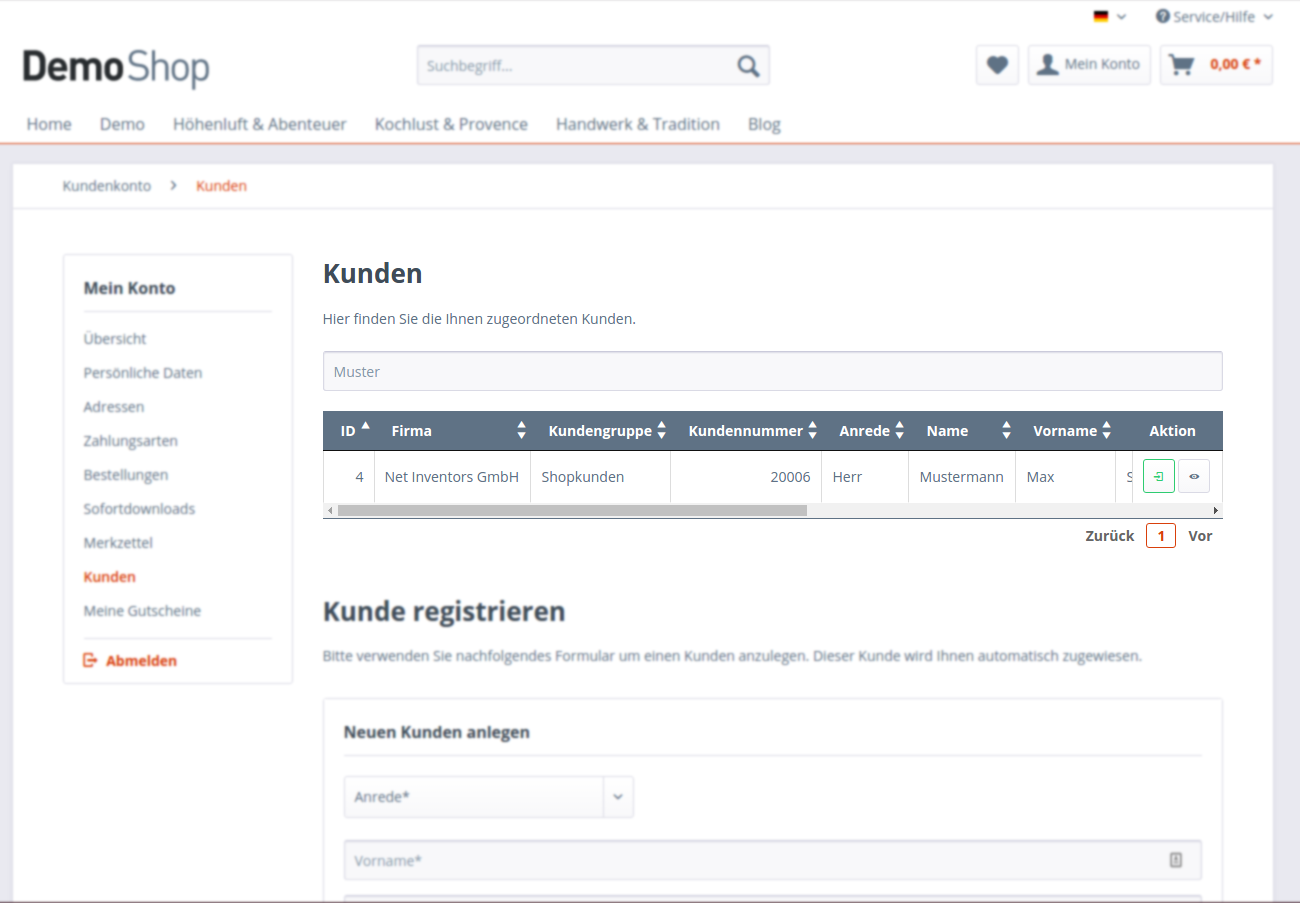Image resolution: width=1300 pixels, height=903 pixels.
Task: Open Zahlungsarten in the sidebar
Action: pyautogui.click(x=131, y=441)
